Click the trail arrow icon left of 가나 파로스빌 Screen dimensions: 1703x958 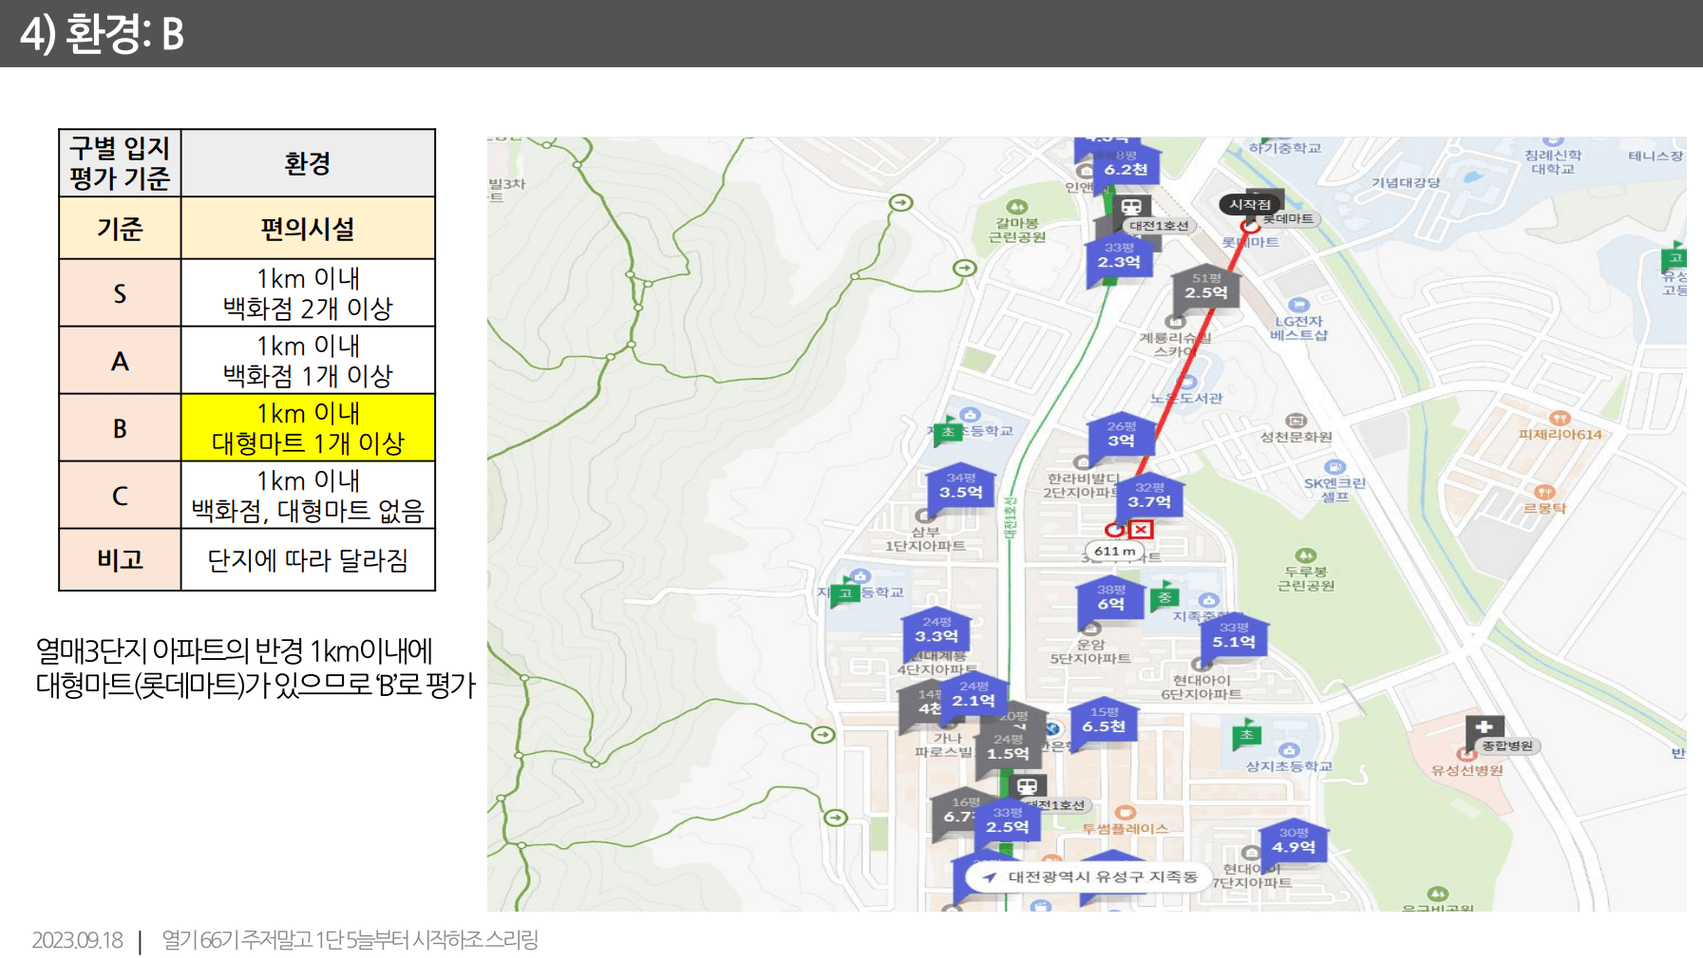(x=822, y=735)
